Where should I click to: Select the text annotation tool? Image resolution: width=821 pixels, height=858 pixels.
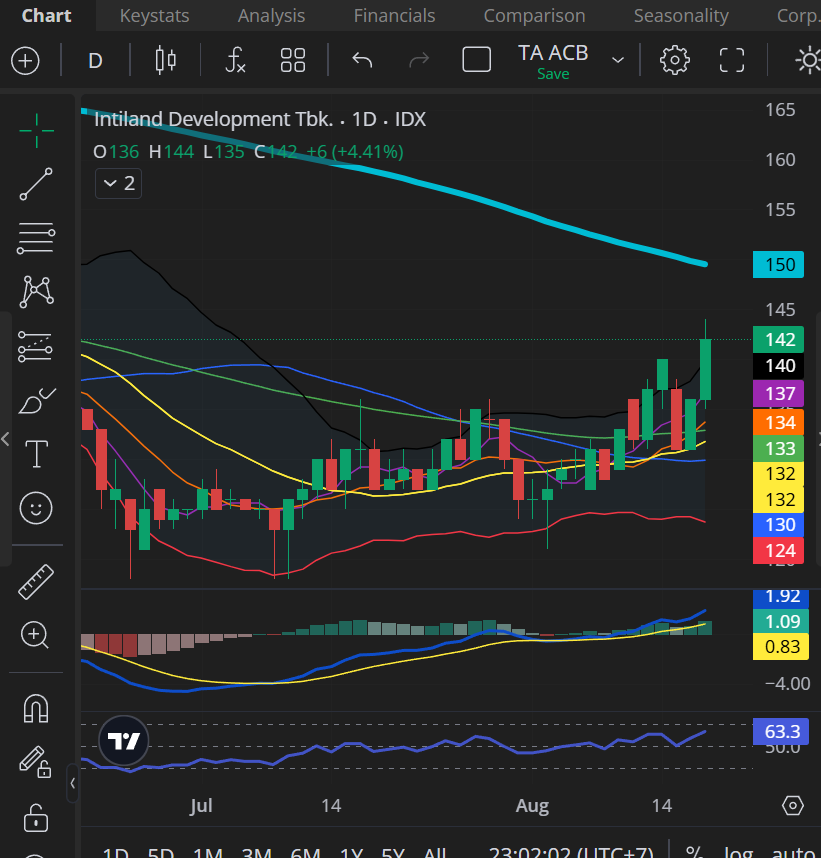click(36, 454)
